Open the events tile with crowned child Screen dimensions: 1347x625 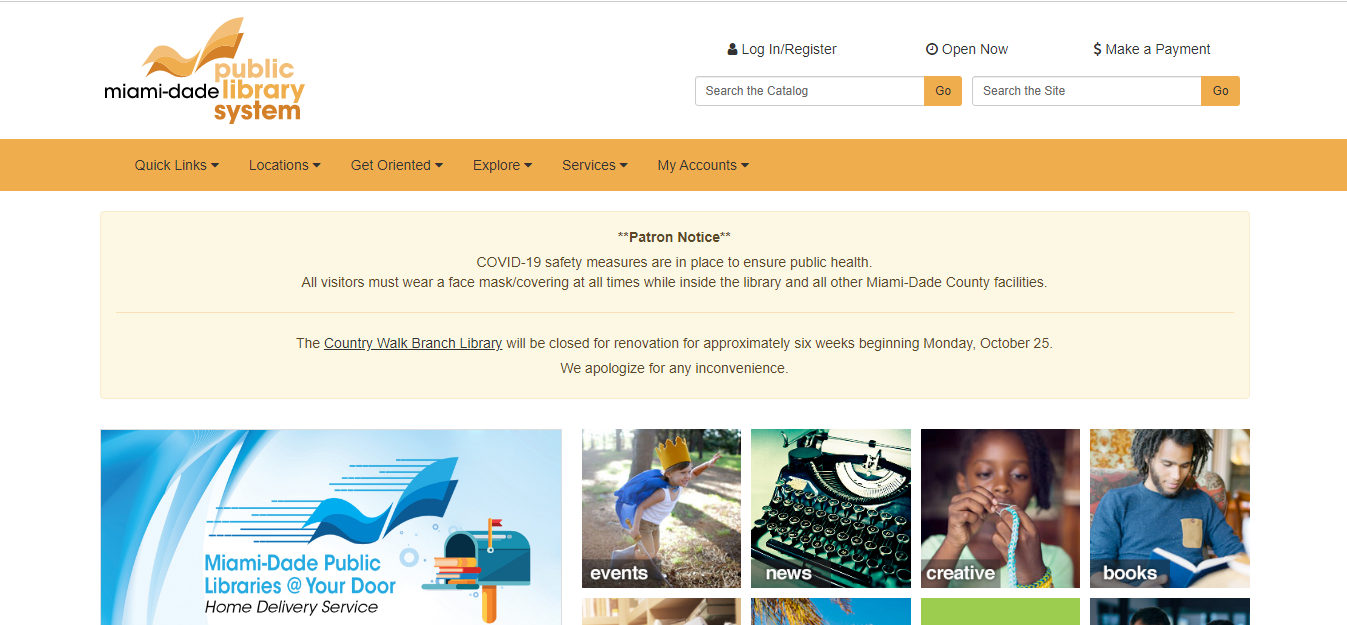click(x=661, y=508)
